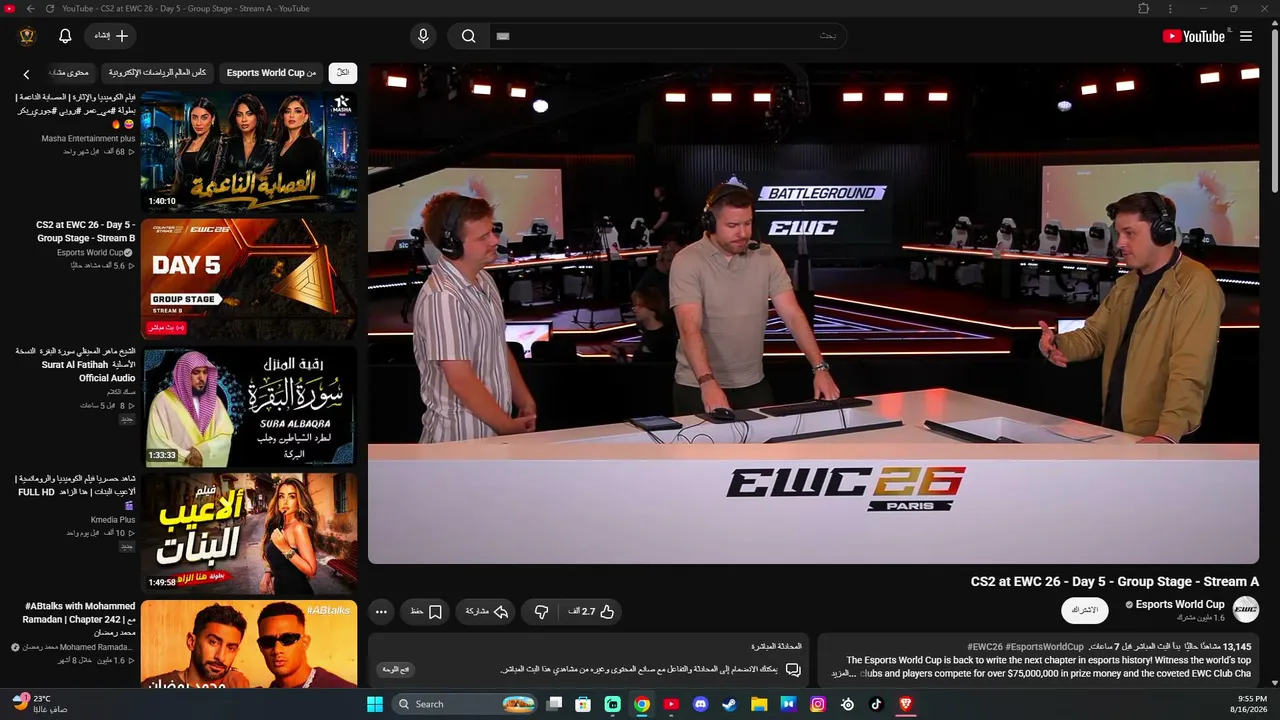1280x720 pixels.
Task: Click the magnifying glass search button
Action: click(x=468, y=36)
